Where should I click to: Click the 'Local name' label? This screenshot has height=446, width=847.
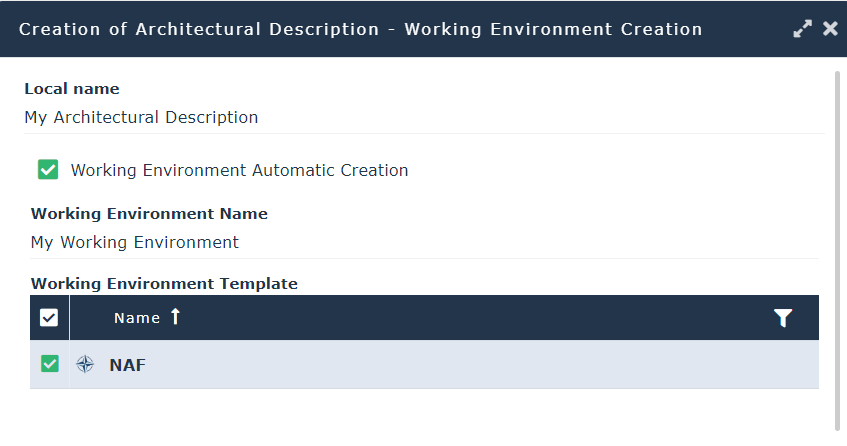72,89
